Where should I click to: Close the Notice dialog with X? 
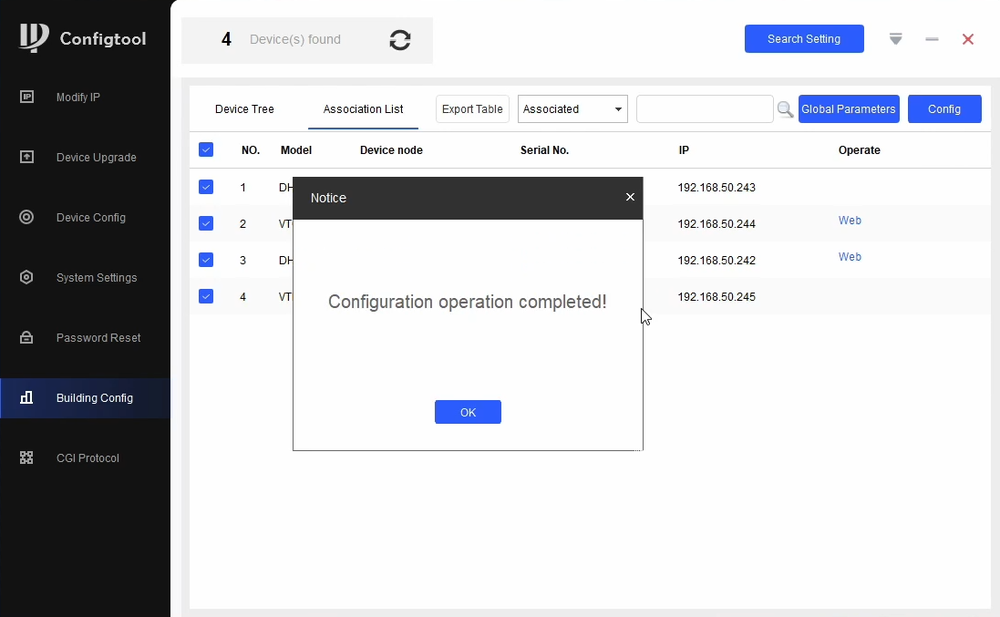(630, 197)
